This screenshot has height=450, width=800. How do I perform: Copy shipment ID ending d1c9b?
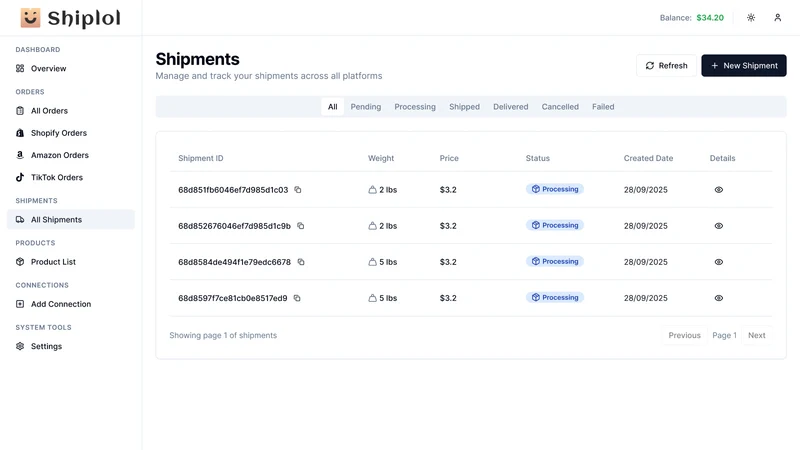tap(301, 226)
